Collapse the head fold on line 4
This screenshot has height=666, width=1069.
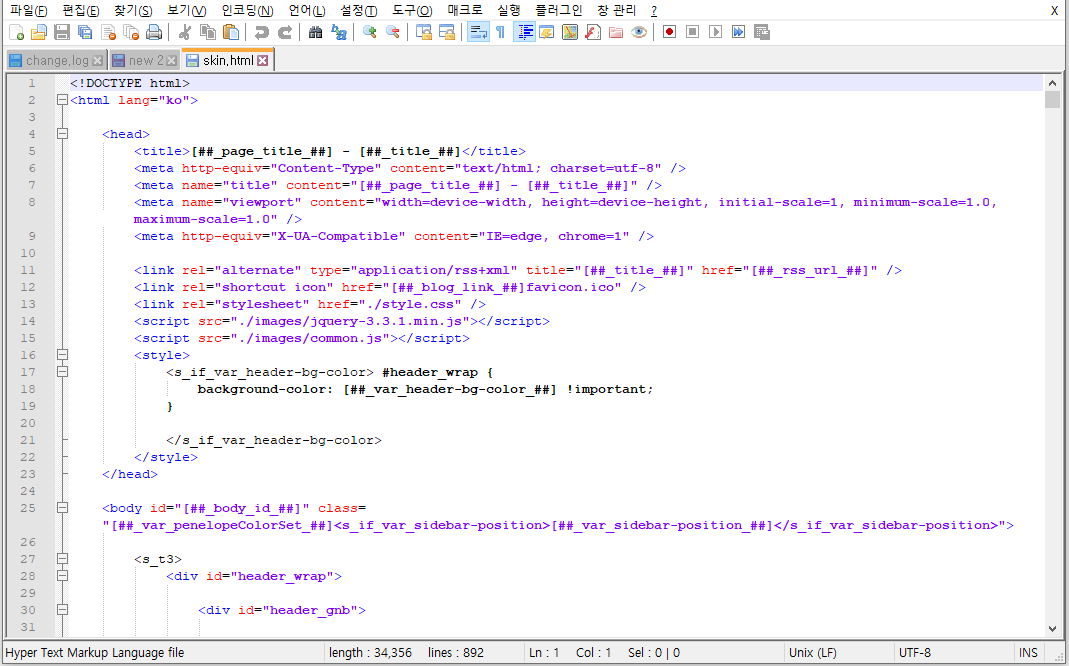pyautogui.click(x=62, y=134)
